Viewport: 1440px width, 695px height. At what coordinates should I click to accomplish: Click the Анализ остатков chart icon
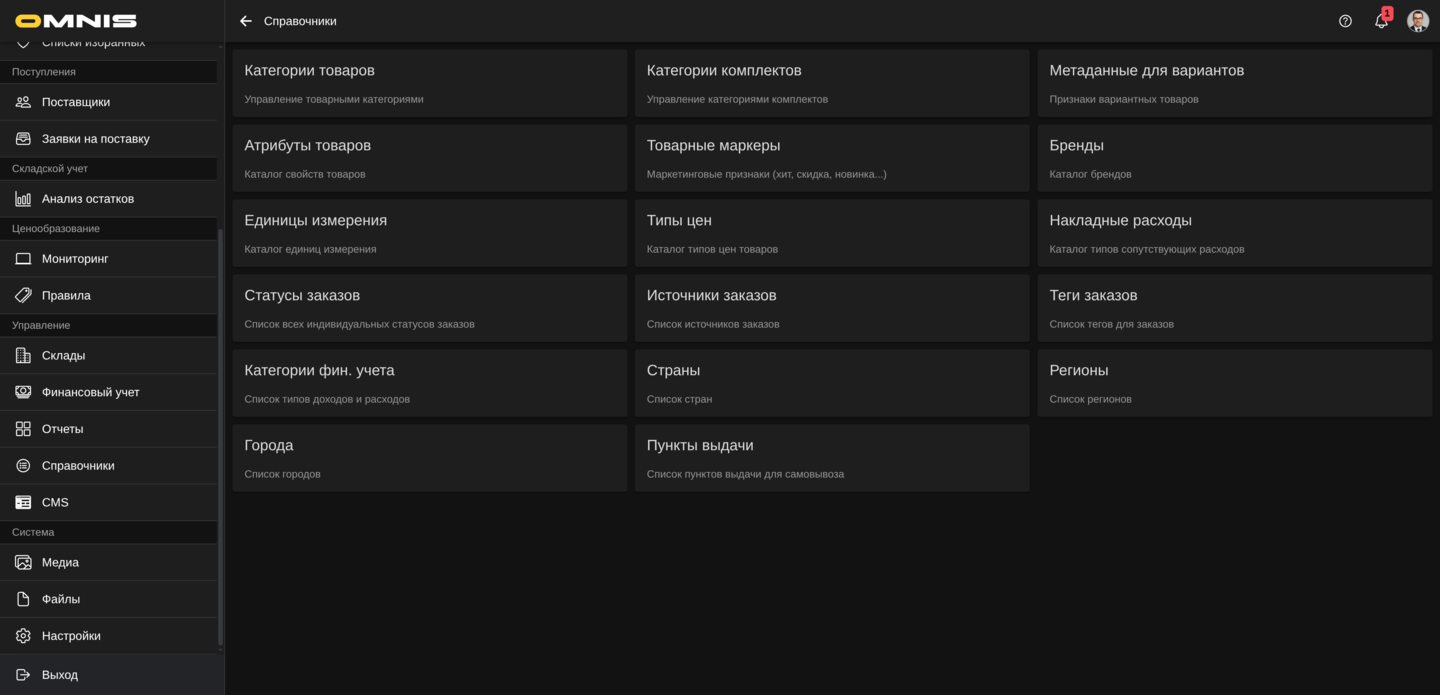coord(23,199)
